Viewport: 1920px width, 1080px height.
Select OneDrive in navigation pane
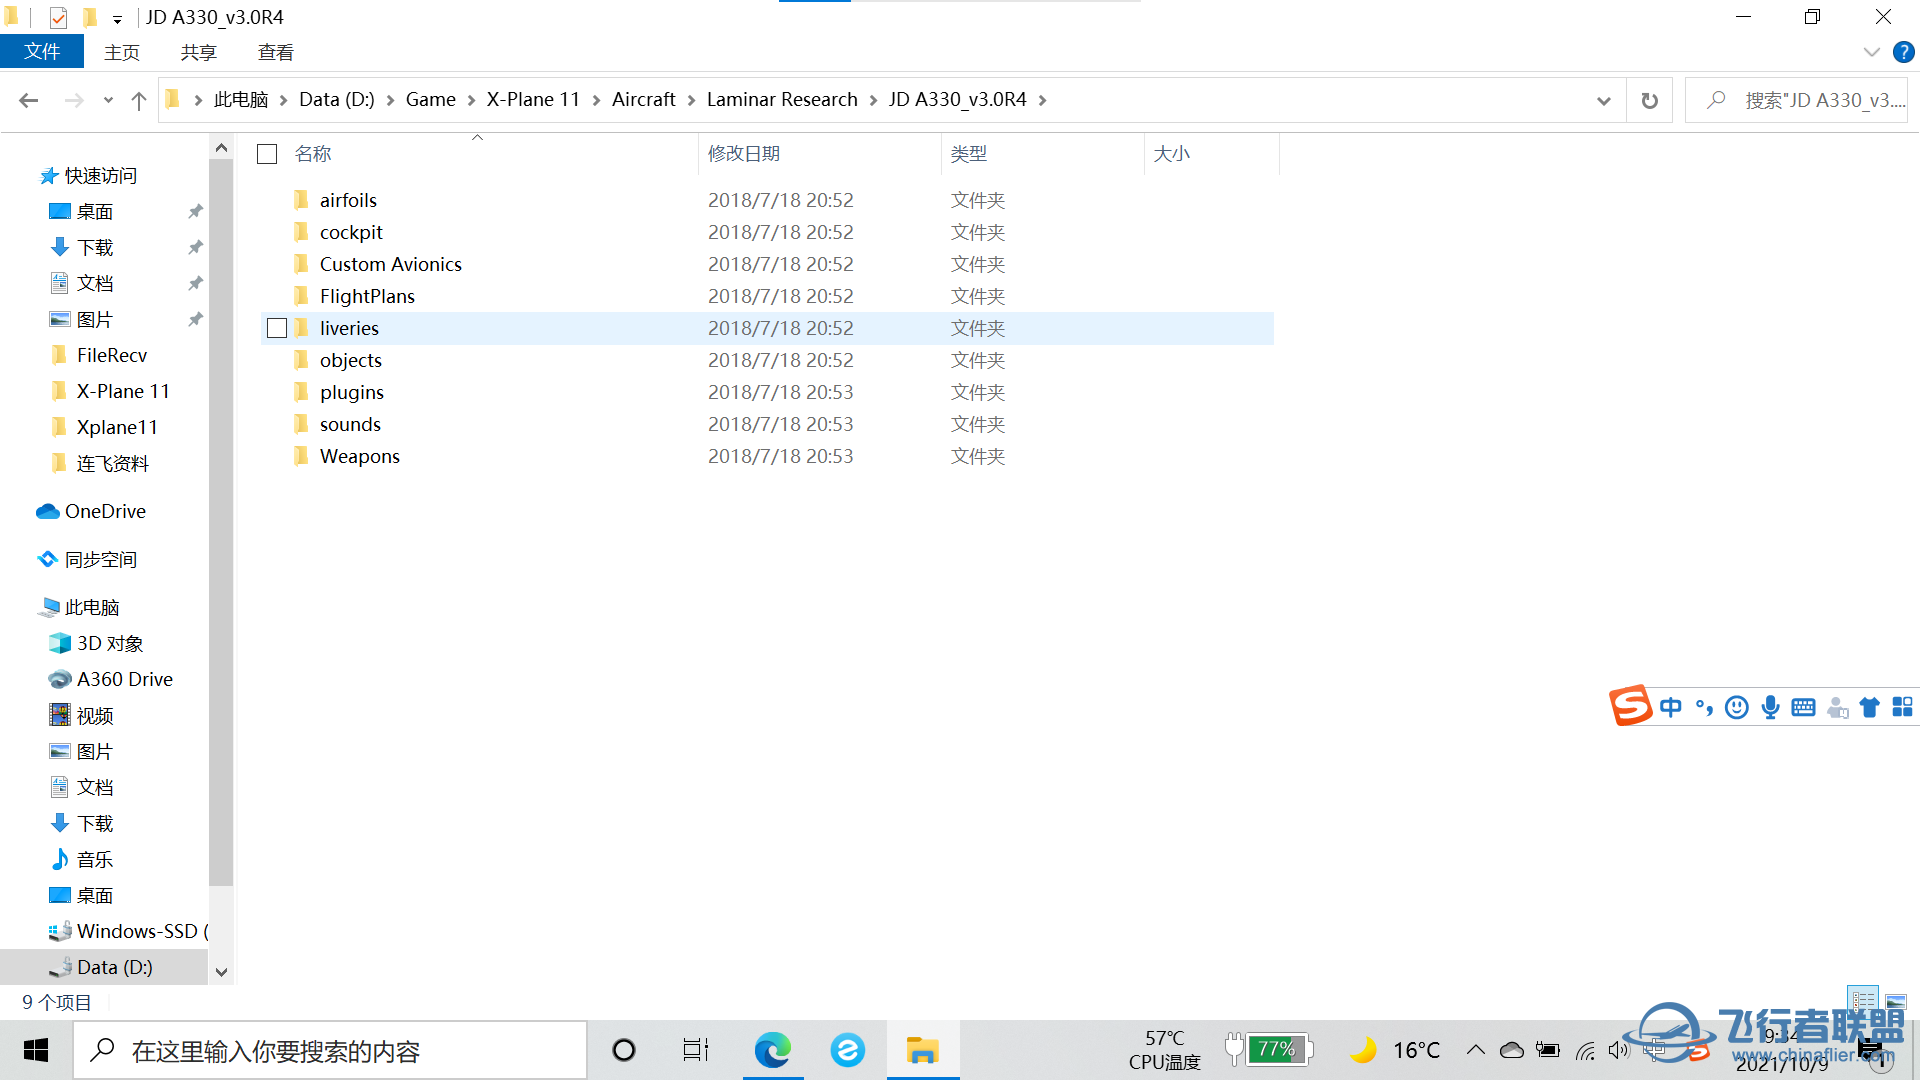(105, 511)
